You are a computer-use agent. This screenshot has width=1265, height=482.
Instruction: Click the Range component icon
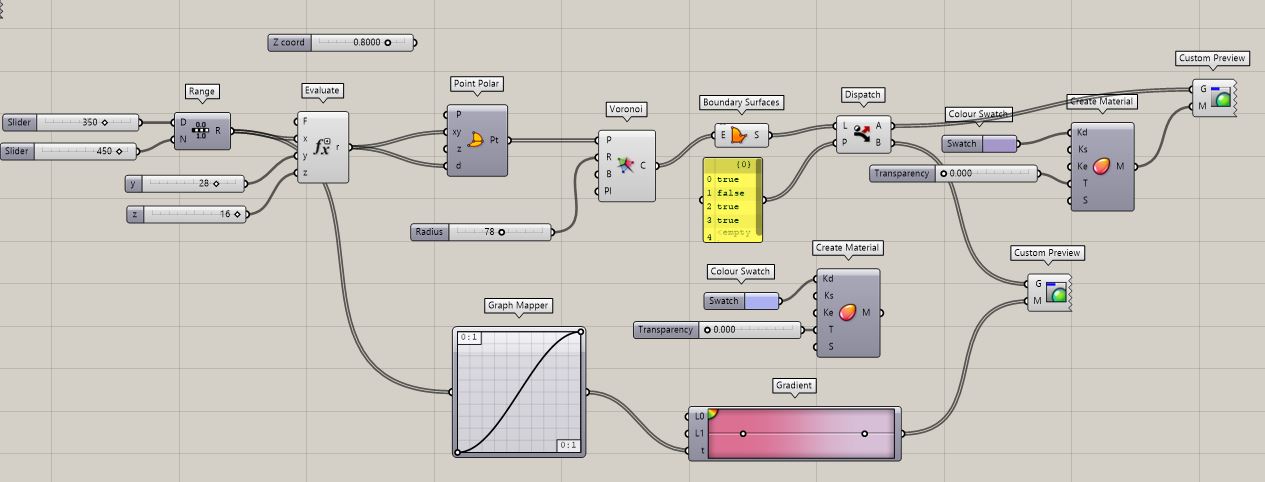click(x=201, y=131)
